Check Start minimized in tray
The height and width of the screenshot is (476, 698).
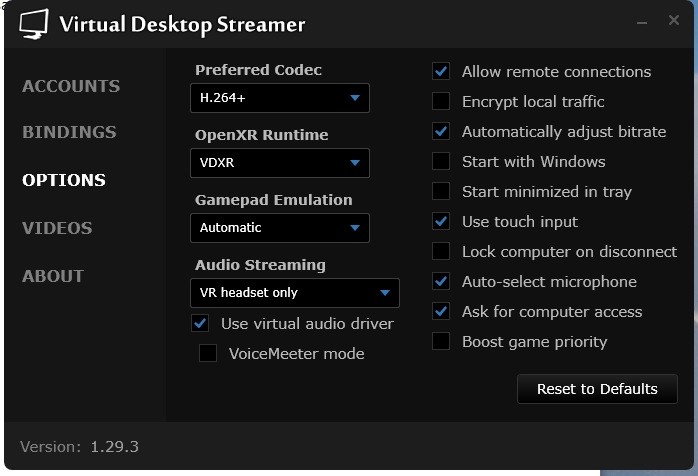441,191
